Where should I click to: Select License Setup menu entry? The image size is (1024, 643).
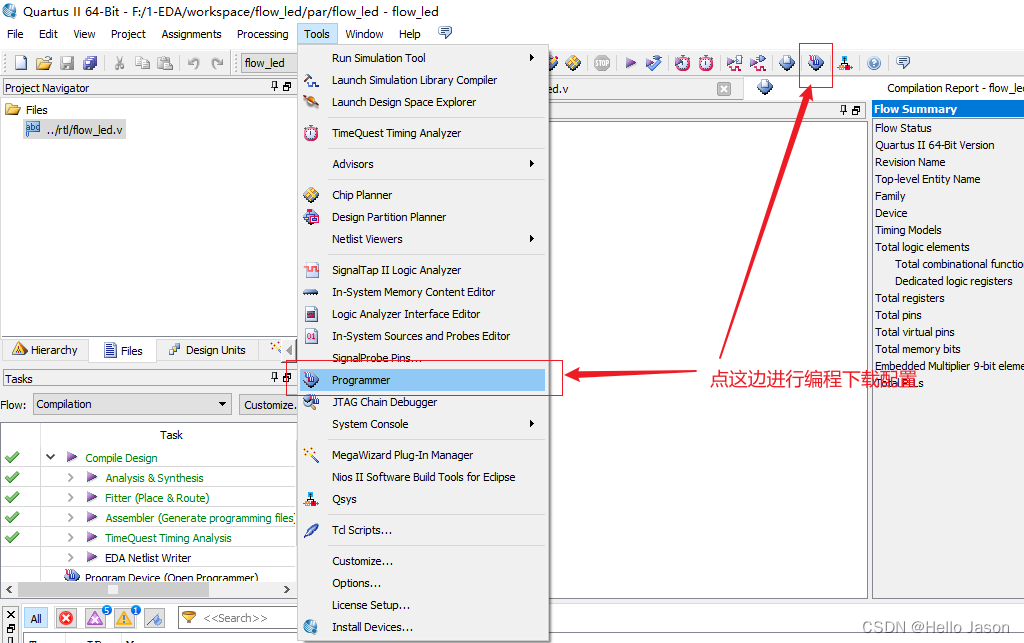(x=423, y=605)
